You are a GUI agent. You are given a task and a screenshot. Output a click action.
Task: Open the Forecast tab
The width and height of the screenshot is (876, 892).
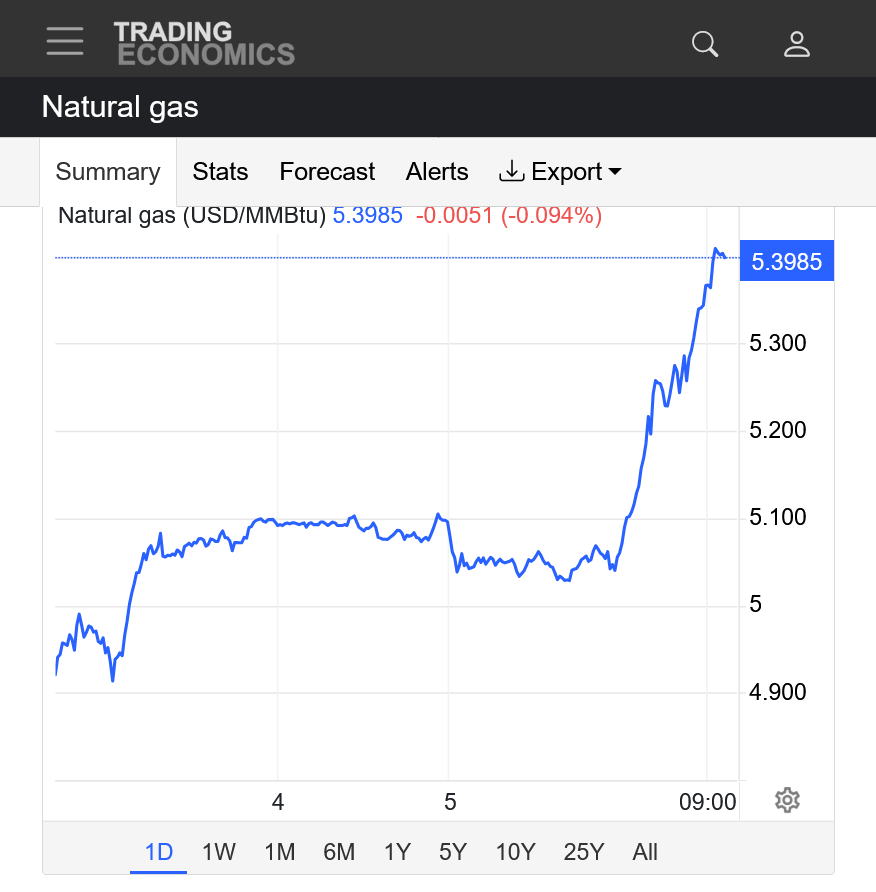pos(327,172)
